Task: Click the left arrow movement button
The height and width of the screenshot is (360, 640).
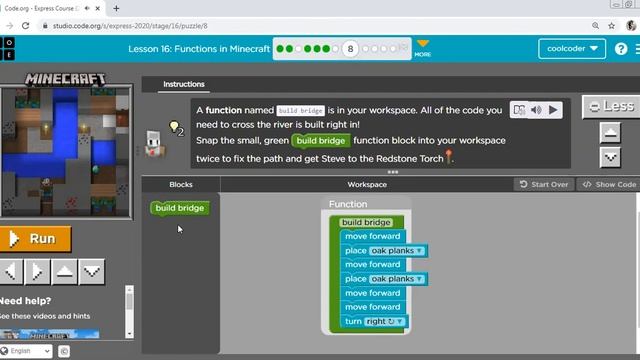Action: click(11, 271)
